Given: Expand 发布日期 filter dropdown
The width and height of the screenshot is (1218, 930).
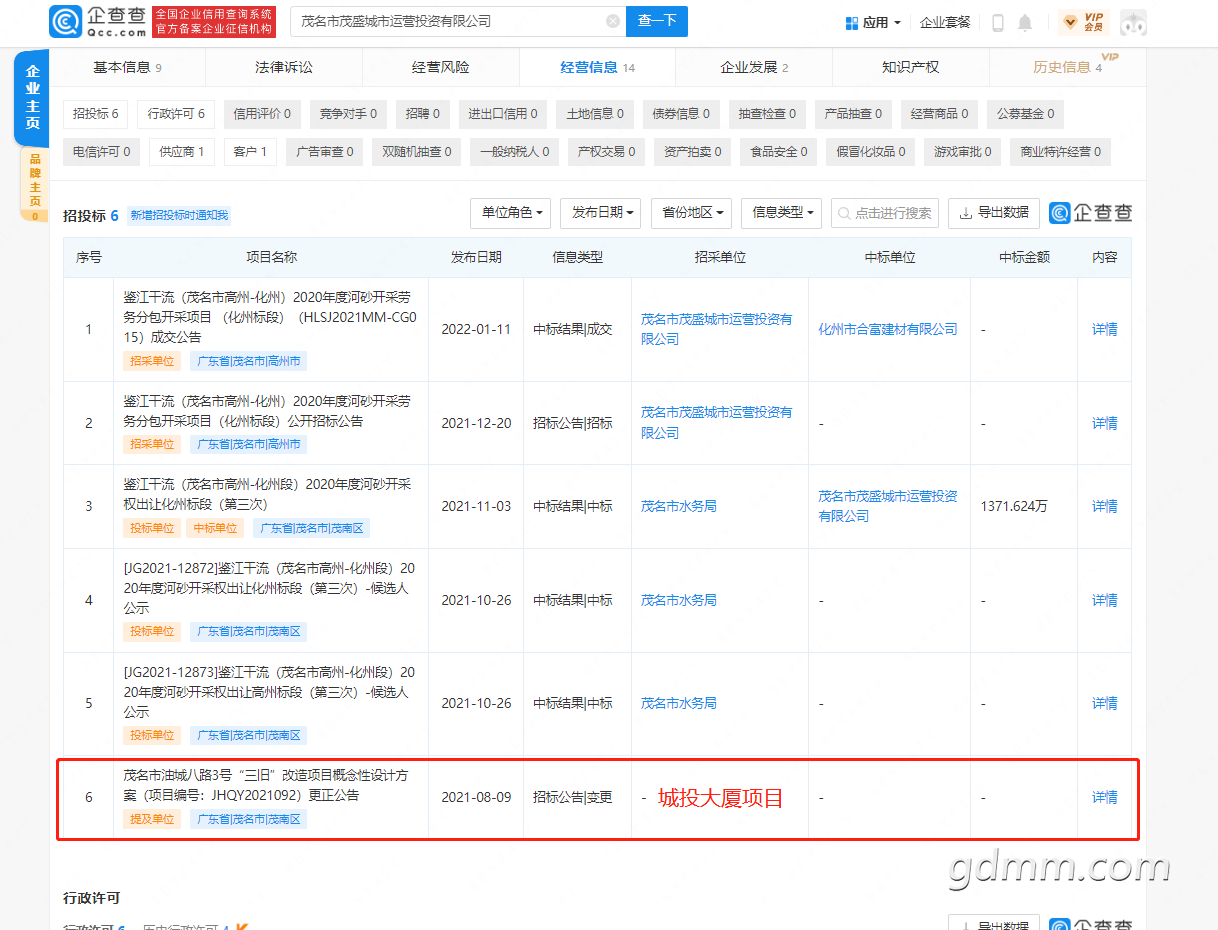Looking at the screenshot, I should click(601, 213).
